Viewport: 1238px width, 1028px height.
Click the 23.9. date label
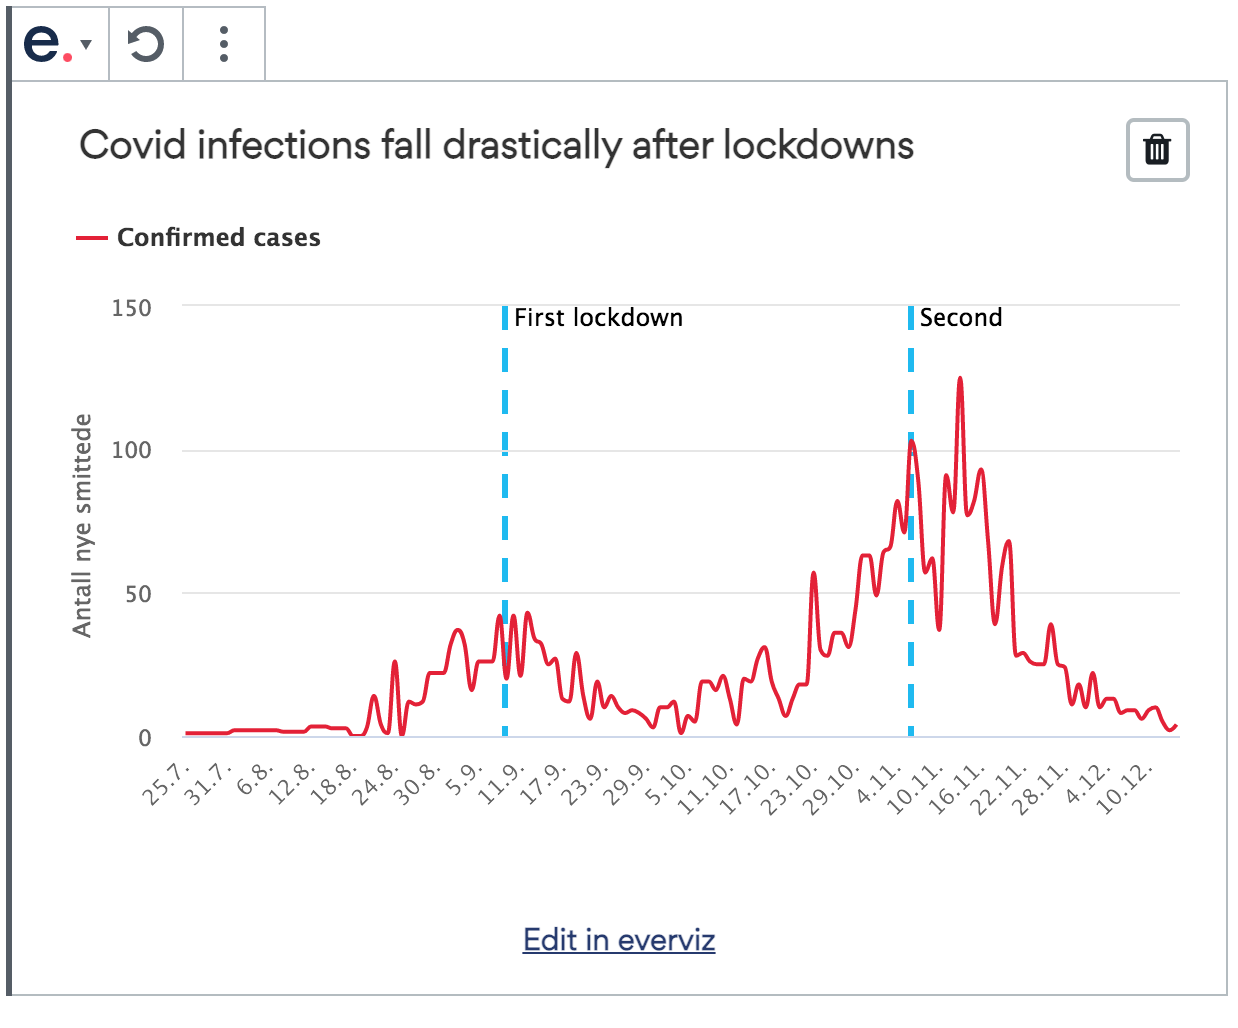585,784
